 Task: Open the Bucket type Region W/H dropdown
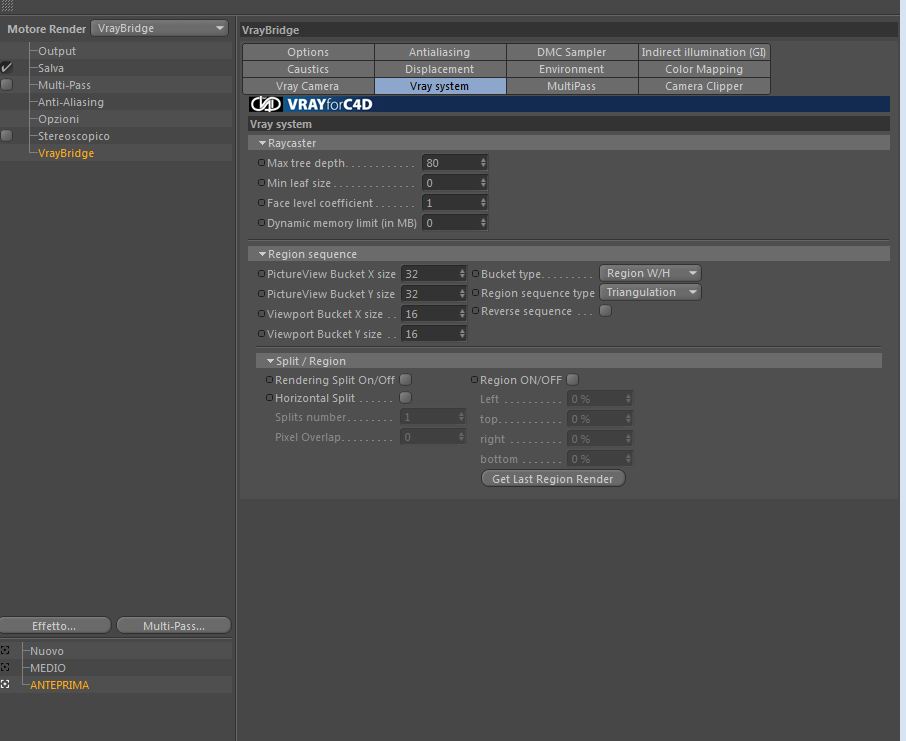[650, 273]
